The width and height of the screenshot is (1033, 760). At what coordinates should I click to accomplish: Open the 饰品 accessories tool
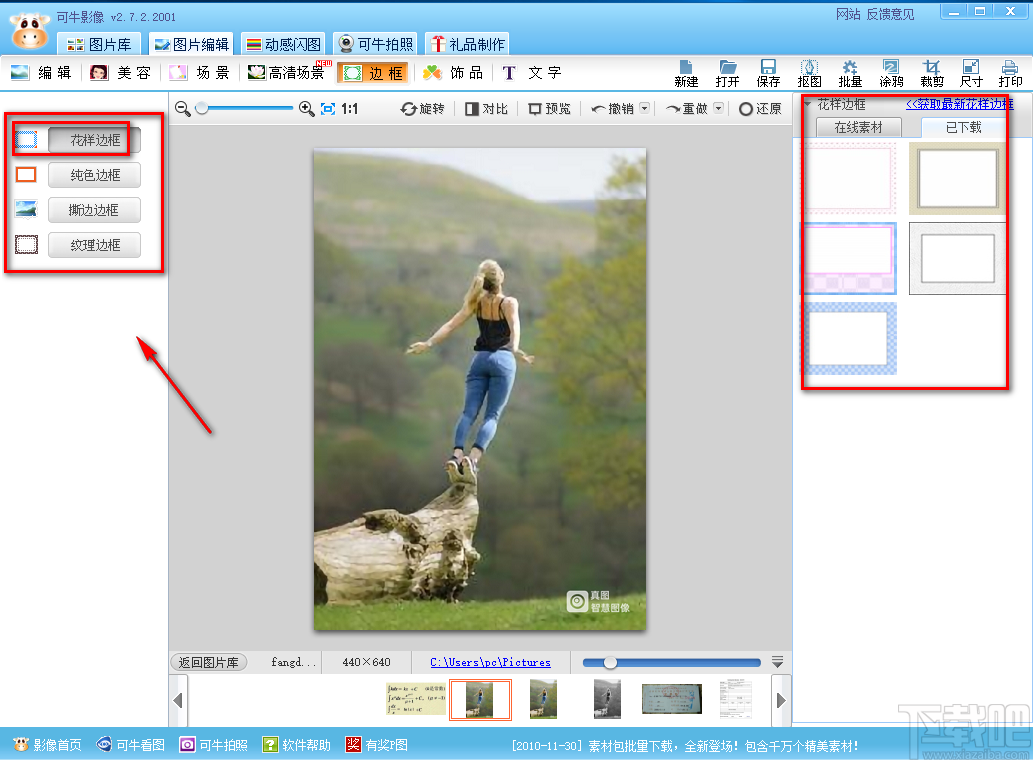(453, 73)
